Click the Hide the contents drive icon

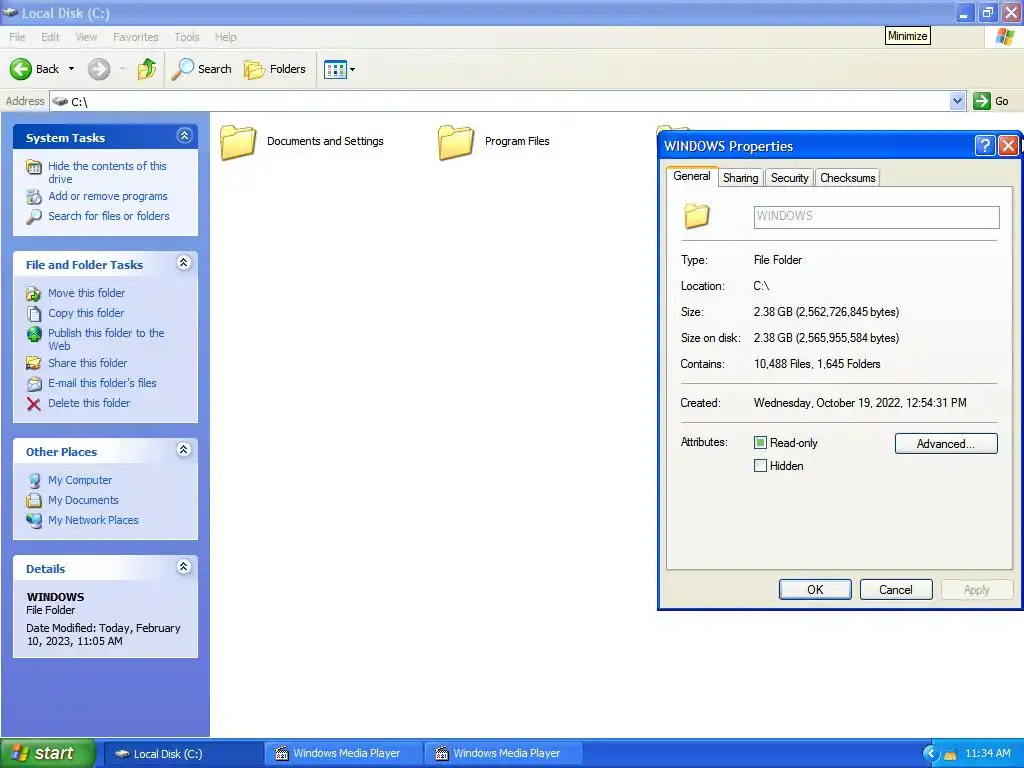(x=34, y=167)
